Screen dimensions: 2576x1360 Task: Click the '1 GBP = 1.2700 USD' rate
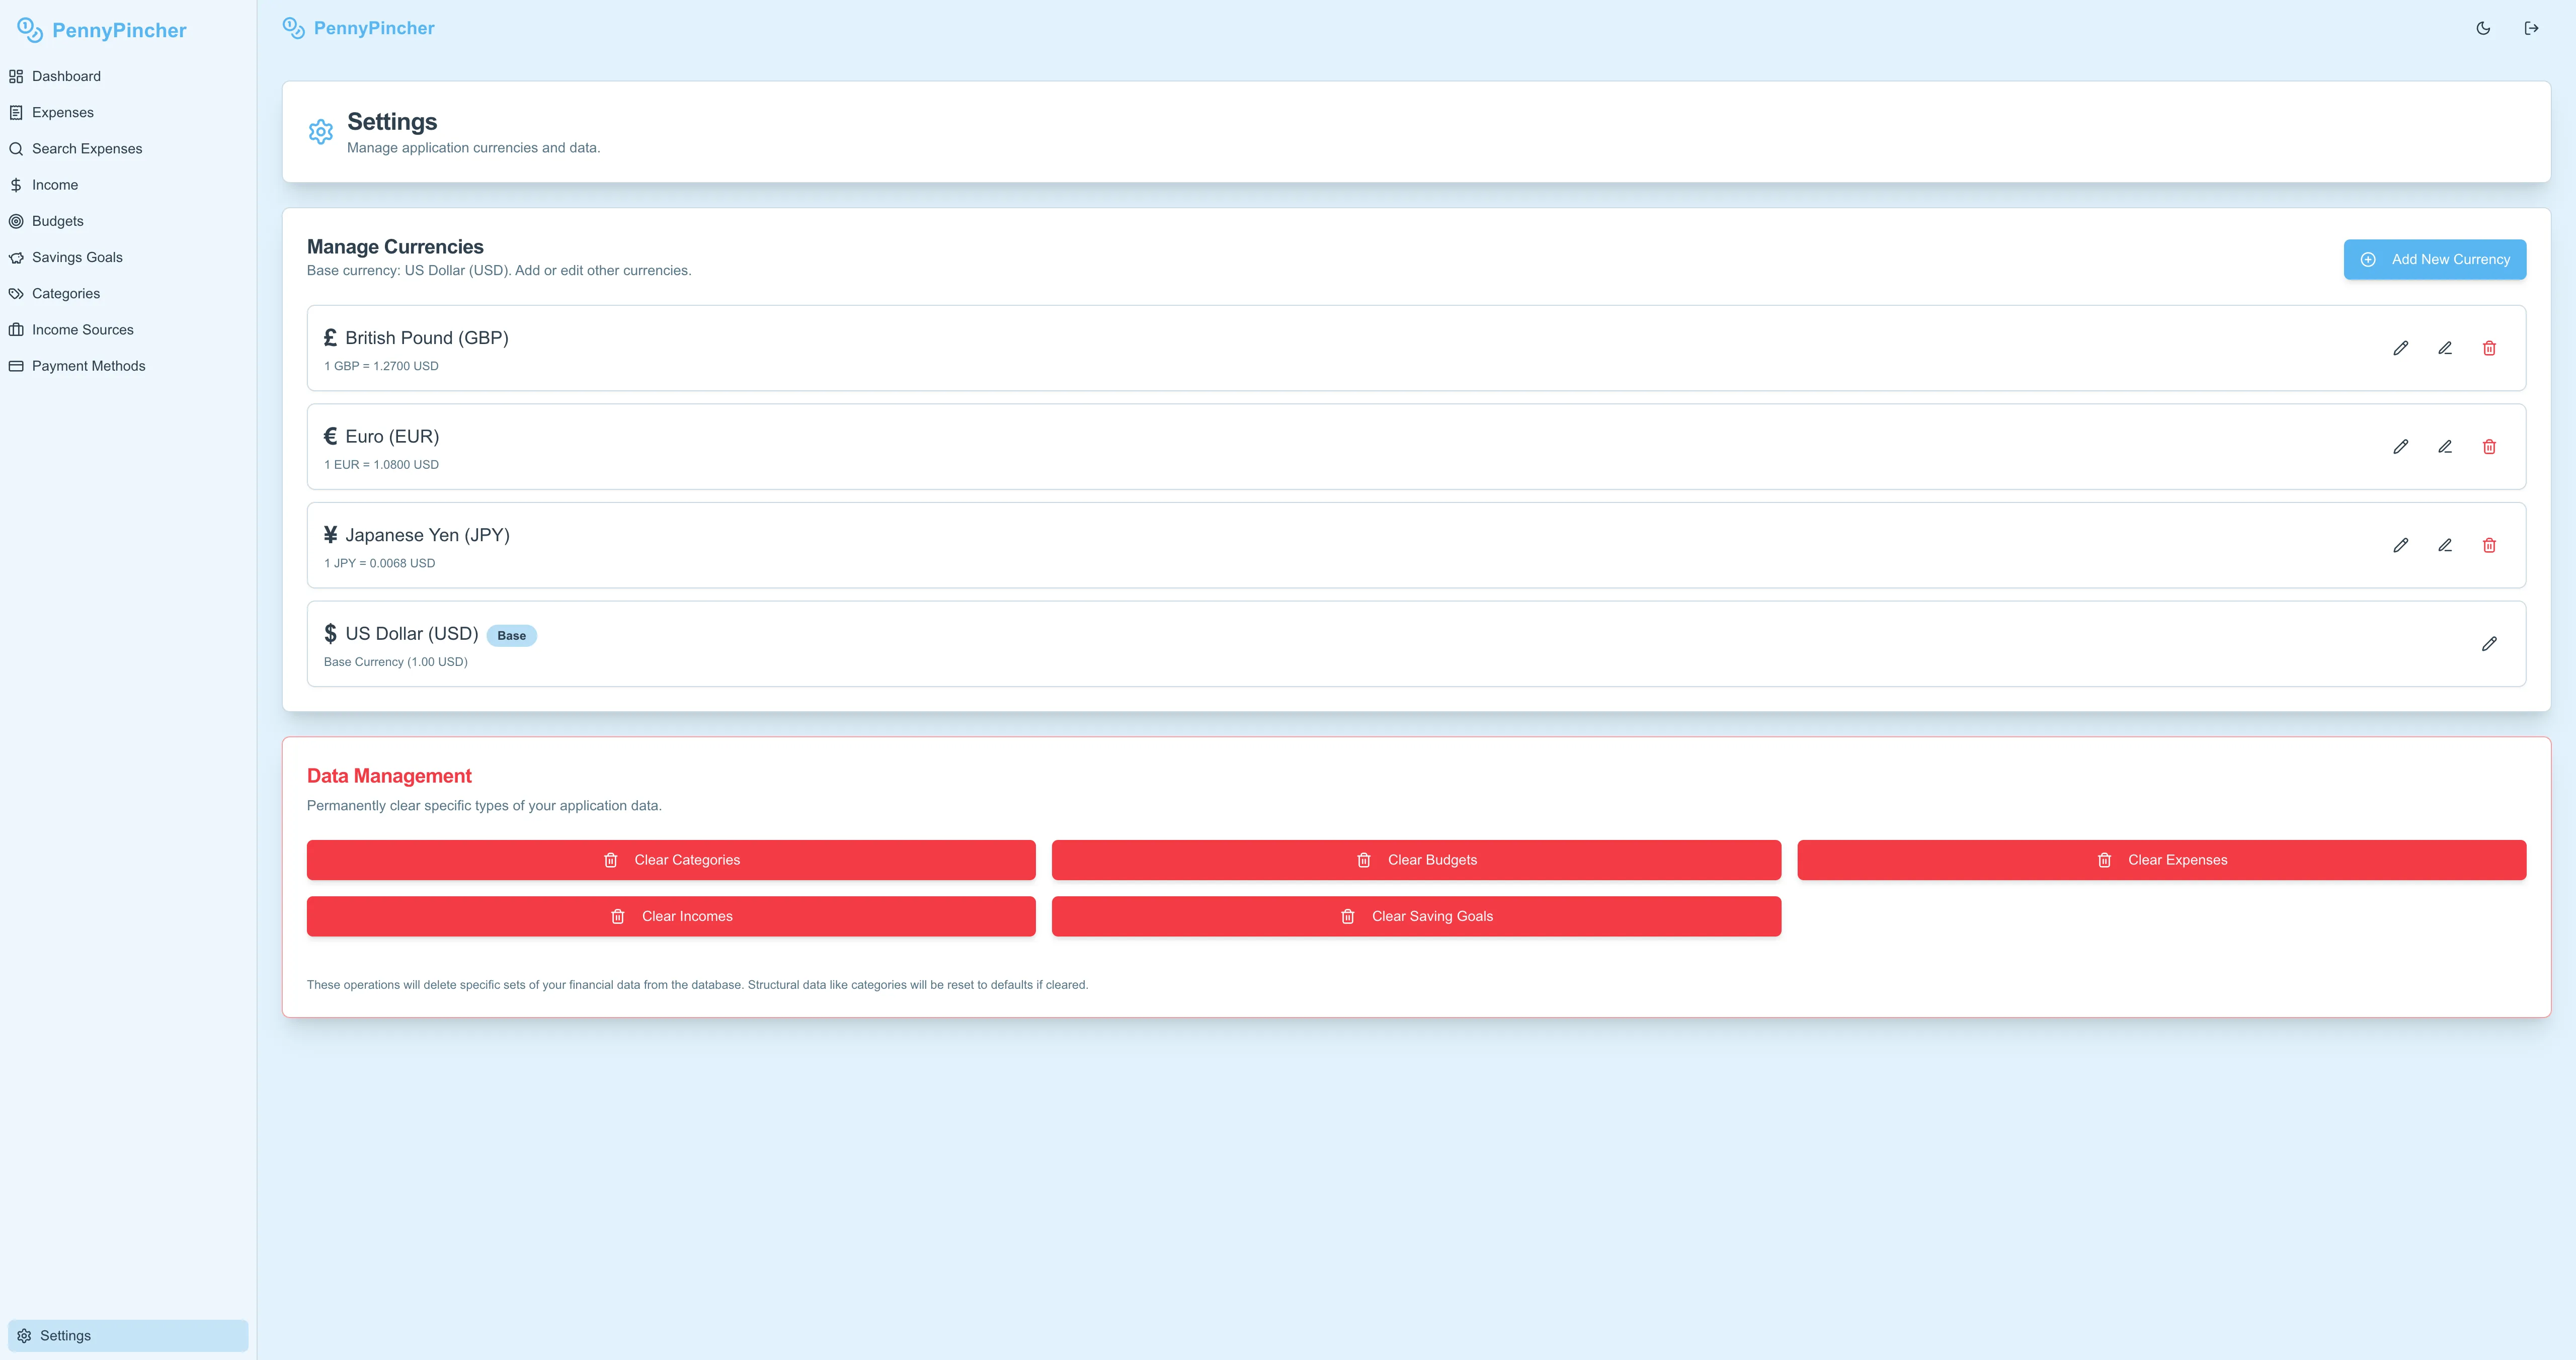[381, 366]
